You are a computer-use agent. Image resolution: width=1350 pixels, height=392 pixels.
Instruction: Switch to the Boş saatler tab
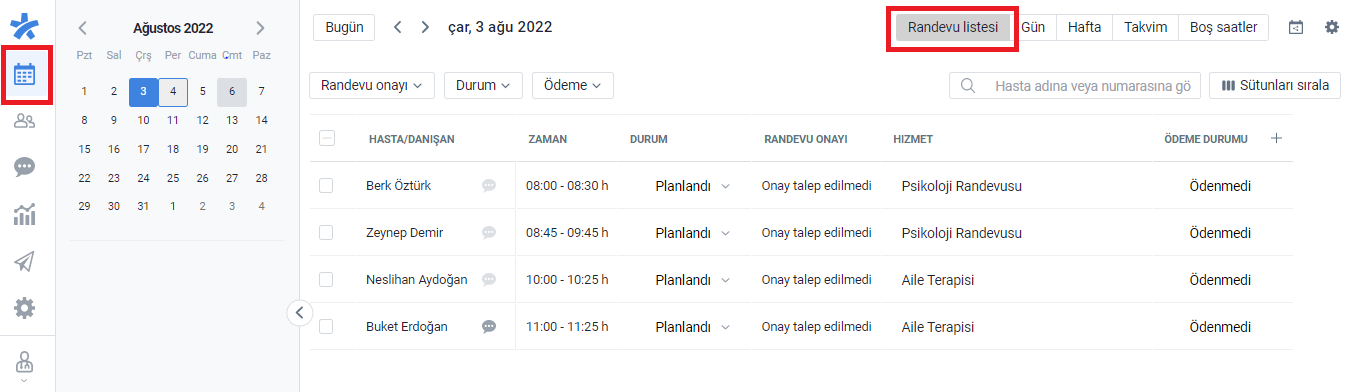(1224, 27)
